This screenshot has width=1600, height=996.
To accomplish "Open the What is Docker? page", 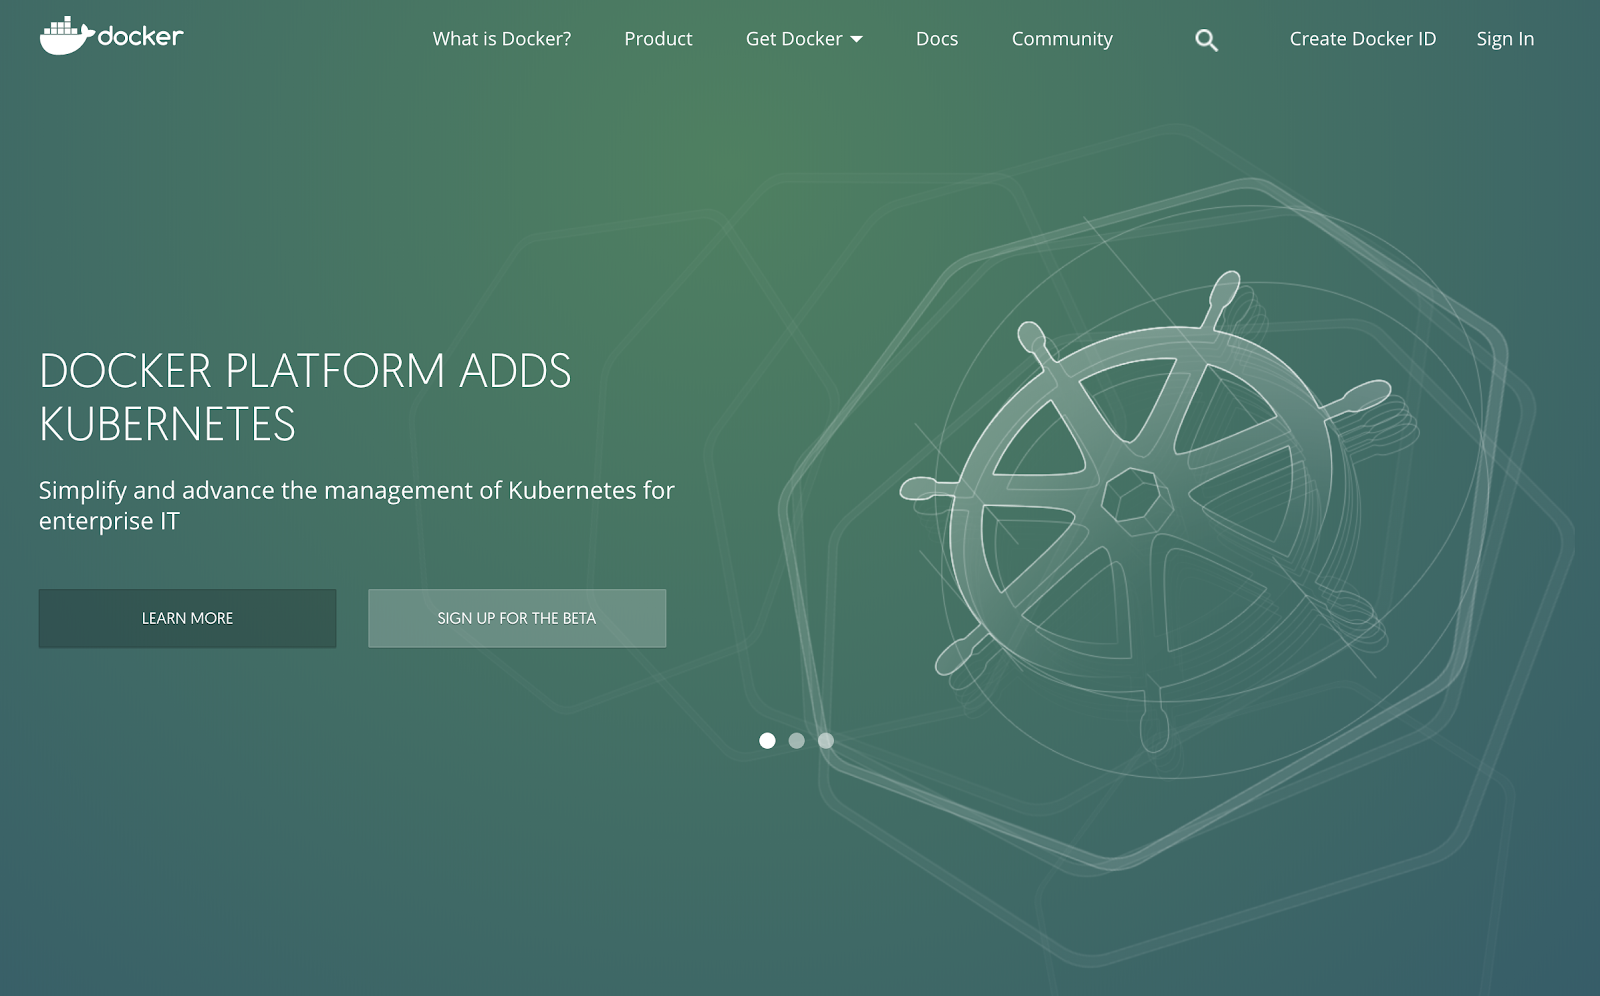I will pos(502,39).
